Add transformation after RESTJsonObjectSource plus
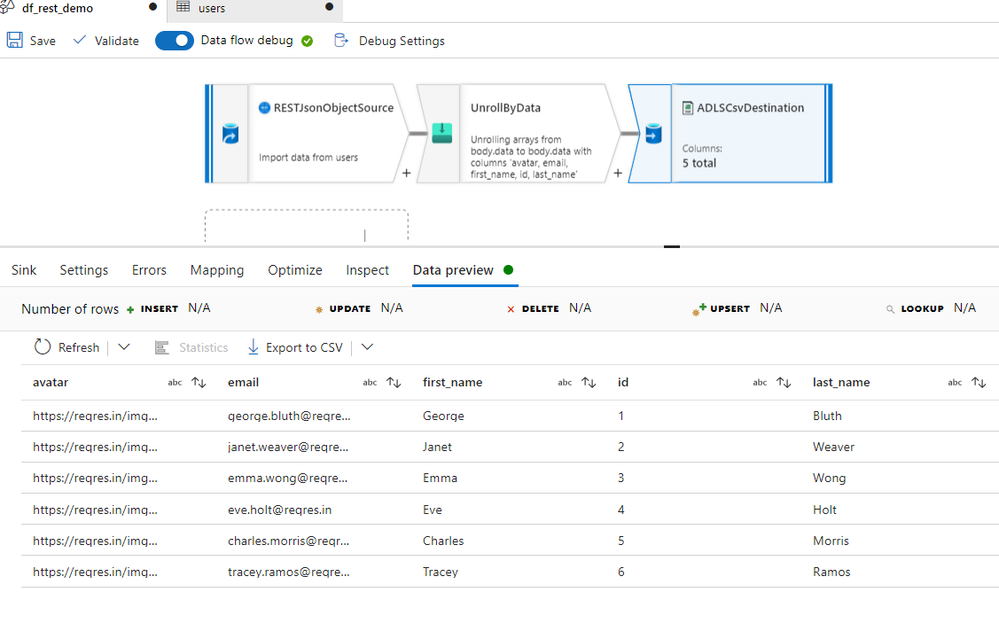Image resolution: width=999 pixels, height=630 pixels. (x=406, y=172)
